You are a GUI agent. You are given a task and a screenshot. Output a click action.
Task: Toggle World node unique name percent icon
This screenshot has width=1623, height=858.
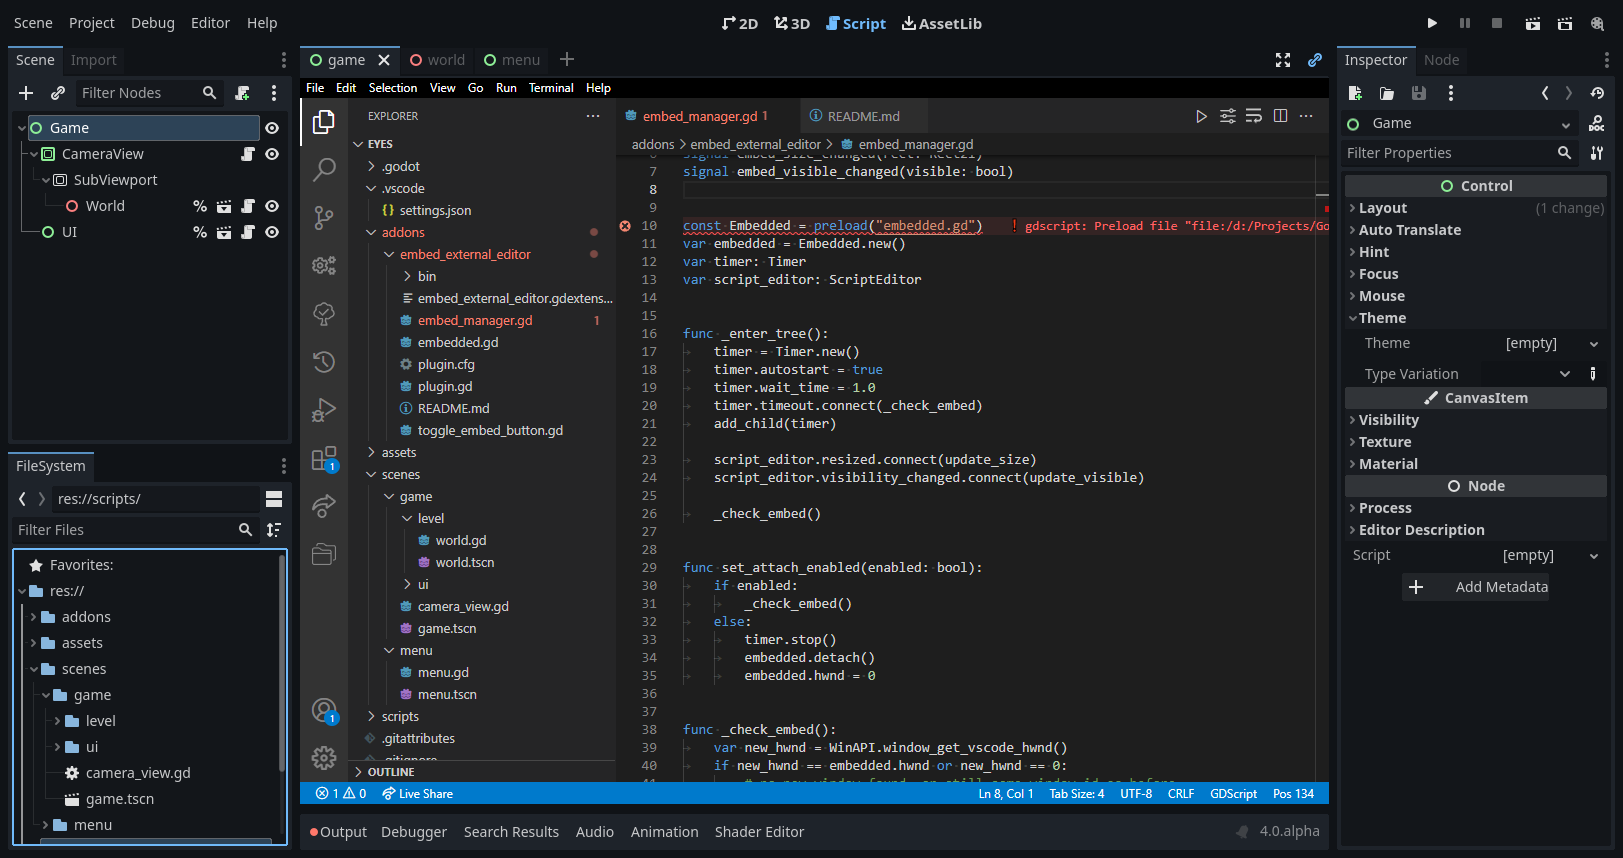[200, 206]
